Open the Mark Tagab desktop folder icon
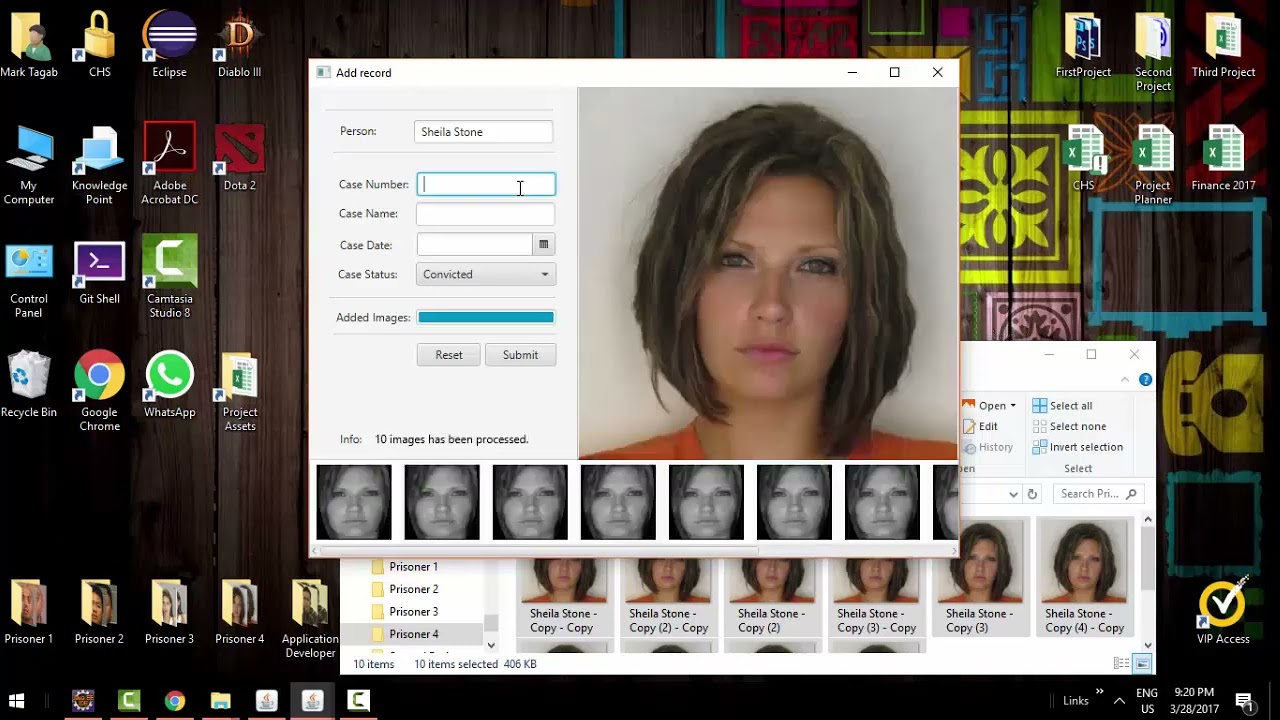This screenshot has height=720, width=1280. pos(29,45)
